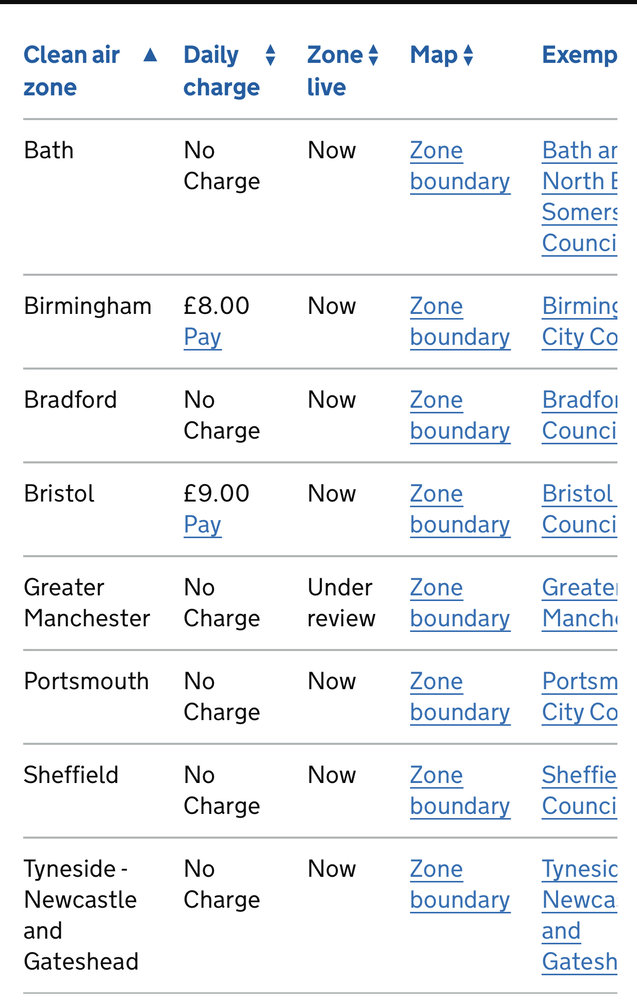This screenshot has width=637, height=1000.
Task: Sort by Clean air zone arrow icon
Action: (150, 55)
